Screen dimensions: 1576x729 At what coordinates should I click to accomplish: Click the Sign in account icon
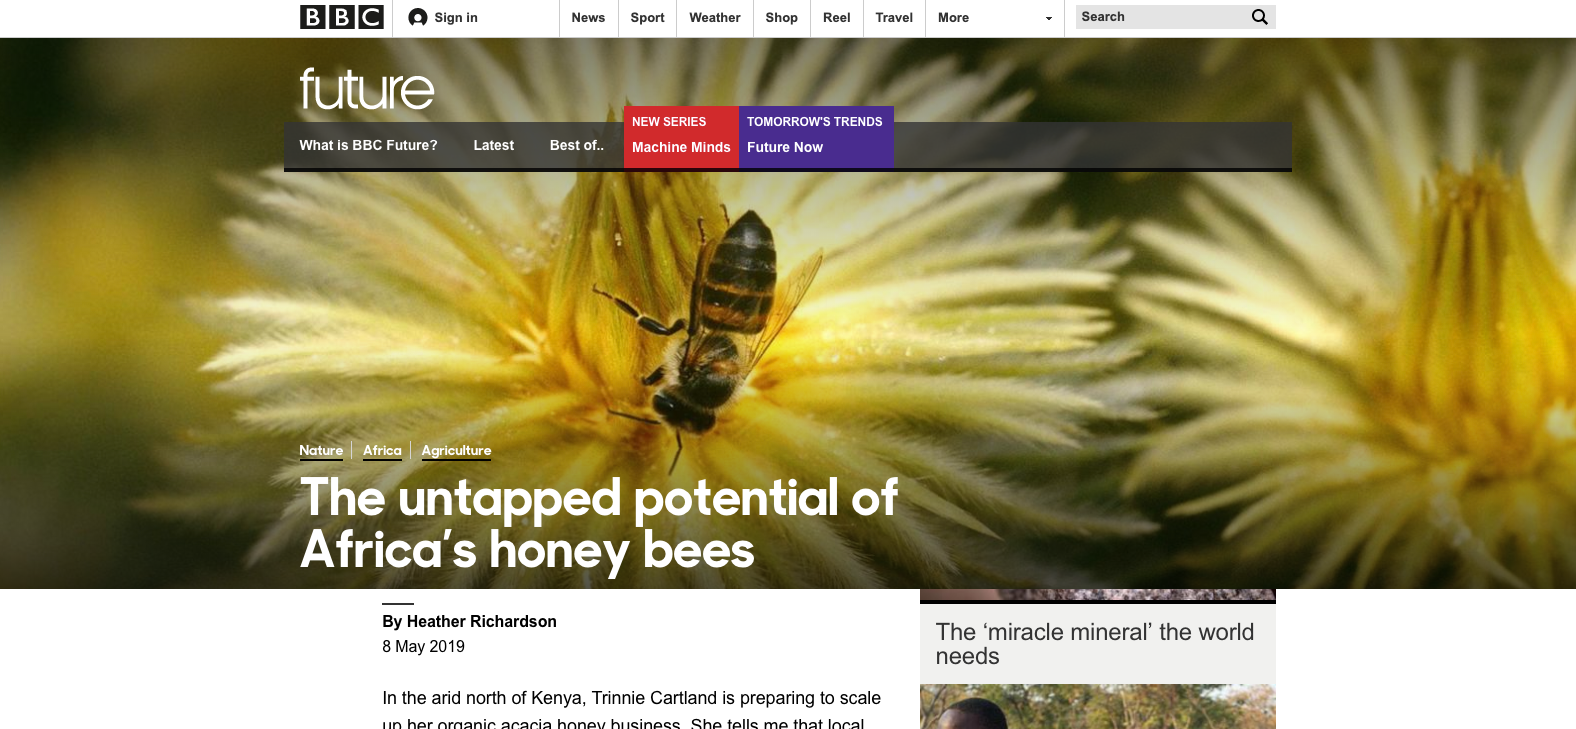coord(418,18)
